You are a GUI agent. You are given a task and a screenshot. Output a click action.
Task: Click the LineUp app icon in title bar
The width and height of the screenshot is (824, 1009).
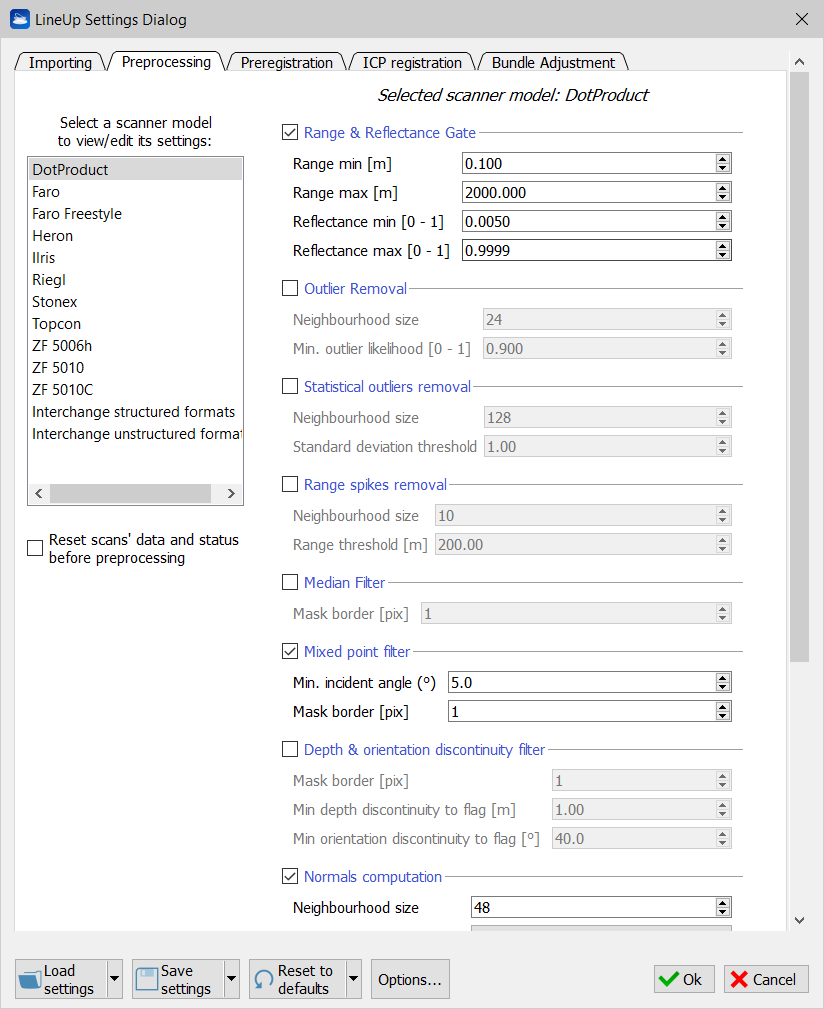(x=20, y=19)
